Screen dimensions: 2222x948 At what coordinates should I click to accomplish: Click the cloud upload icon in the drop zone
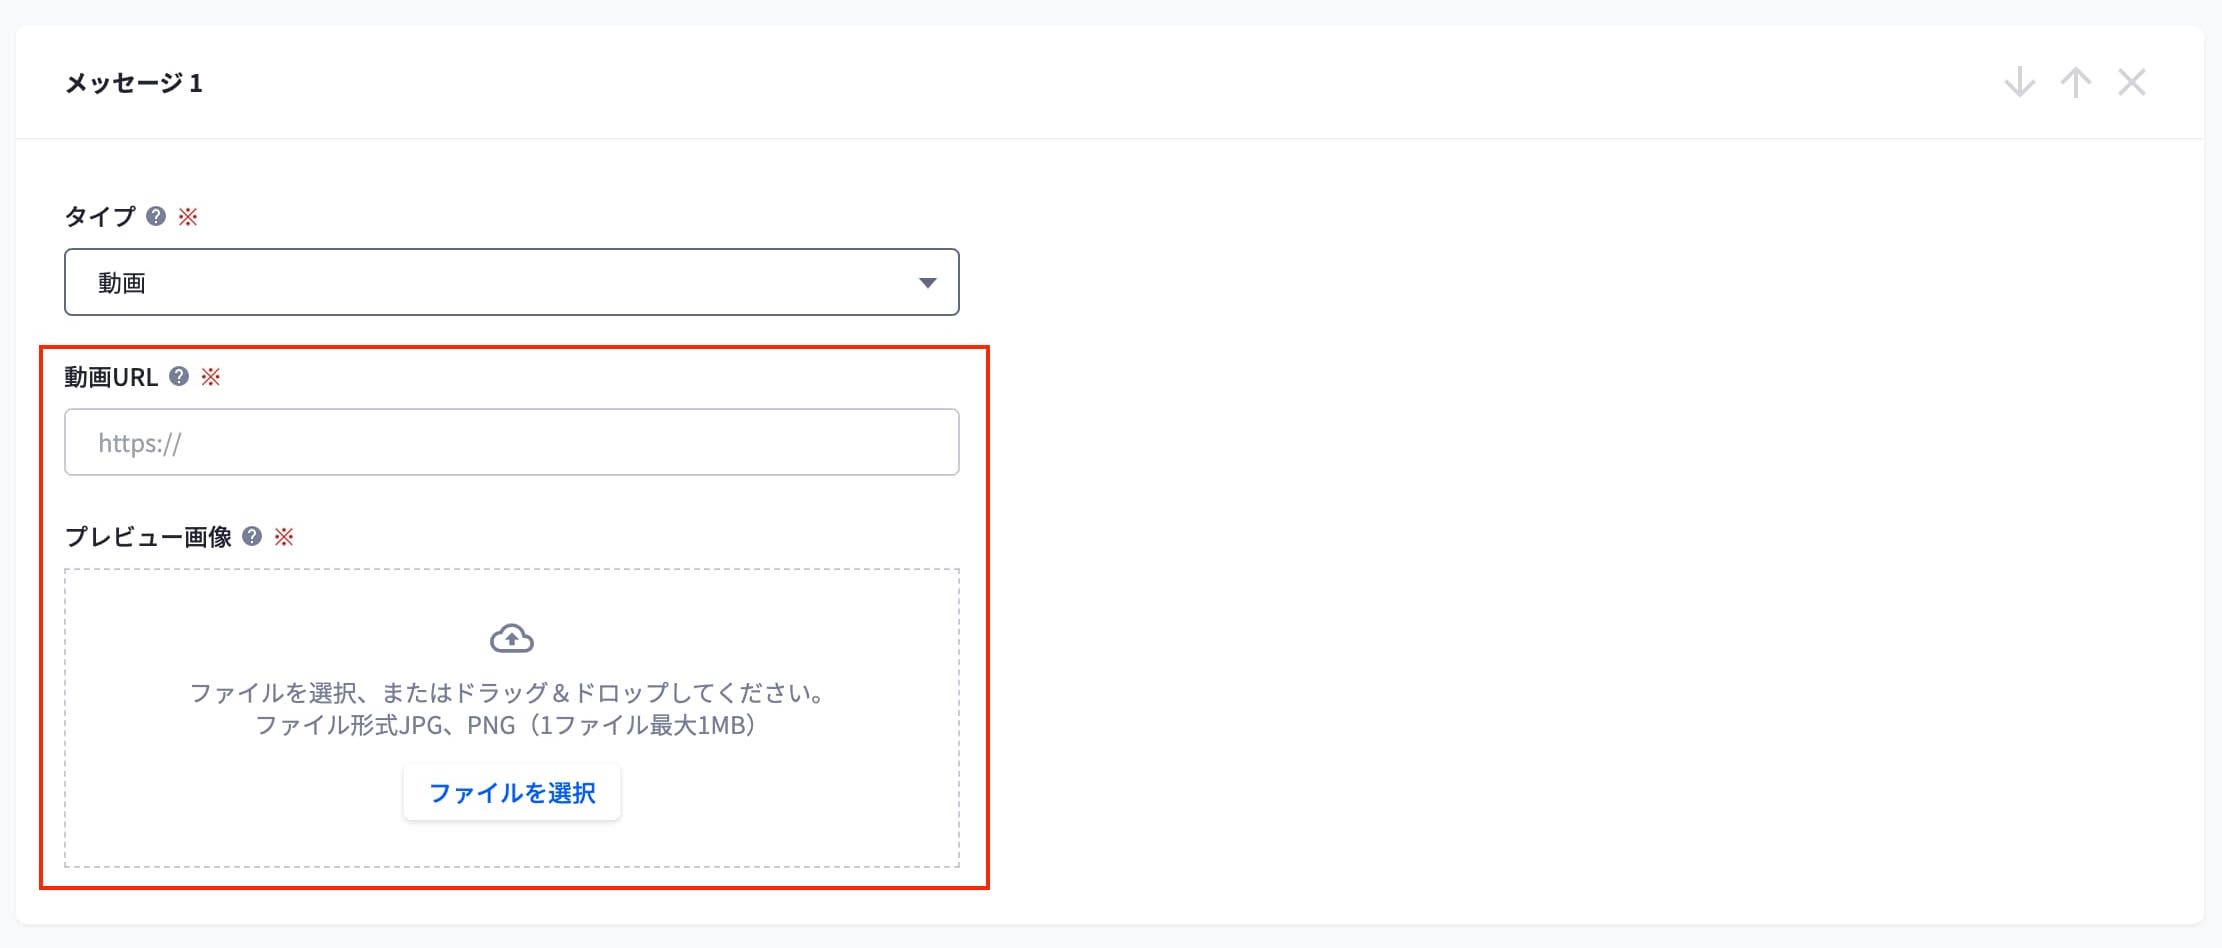click(x=511, y=637)
